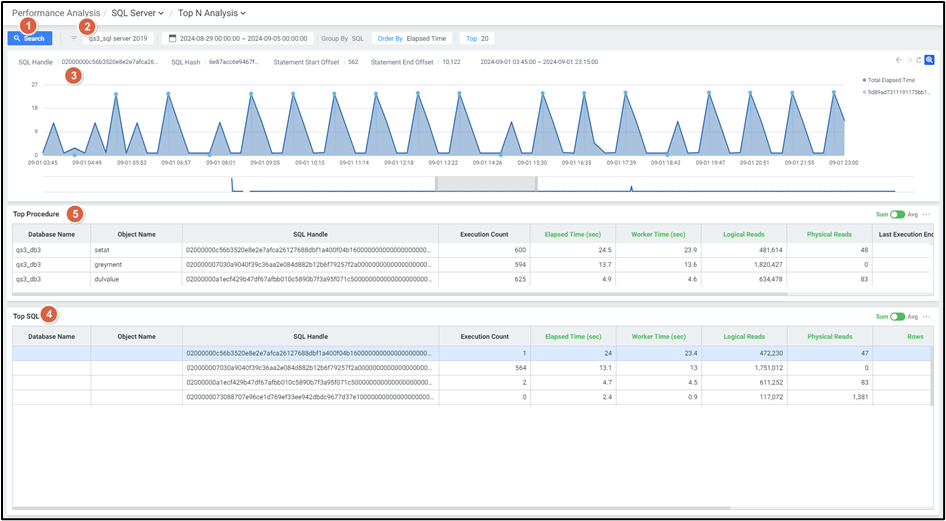Toggle Sum/Avg switch in Top SQL
The height and width of the screenshot is (521, 946).
tap(897, 316)
